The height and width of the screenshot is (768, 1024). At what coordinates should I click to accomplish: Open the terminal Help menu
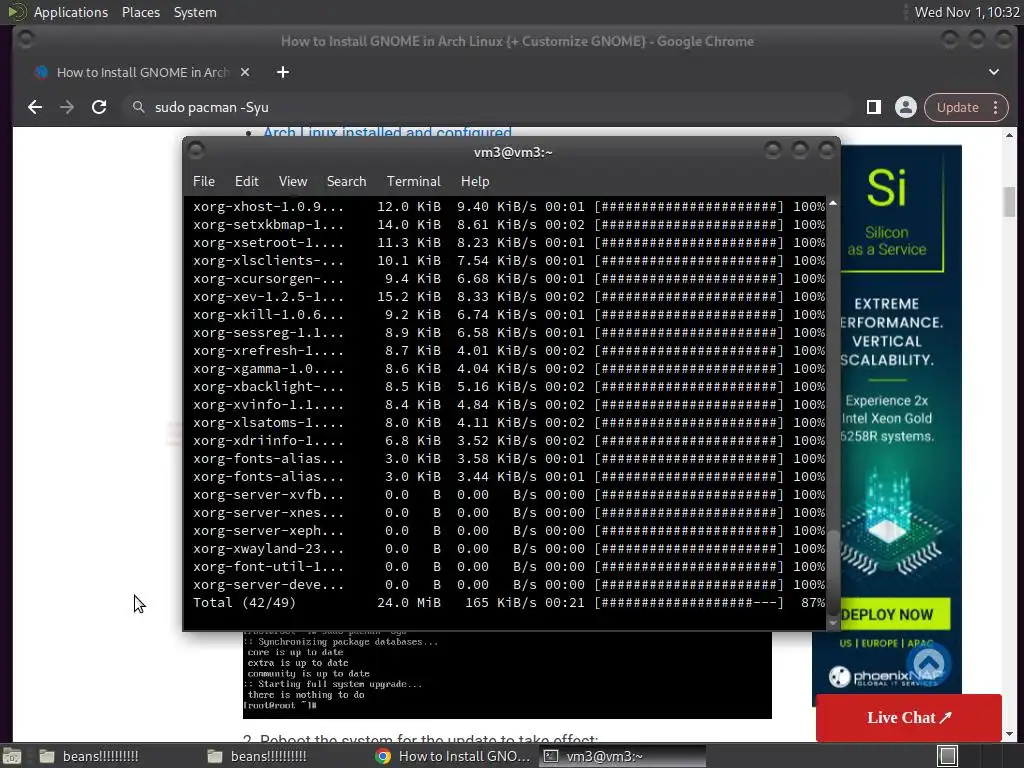pos(475,181)
